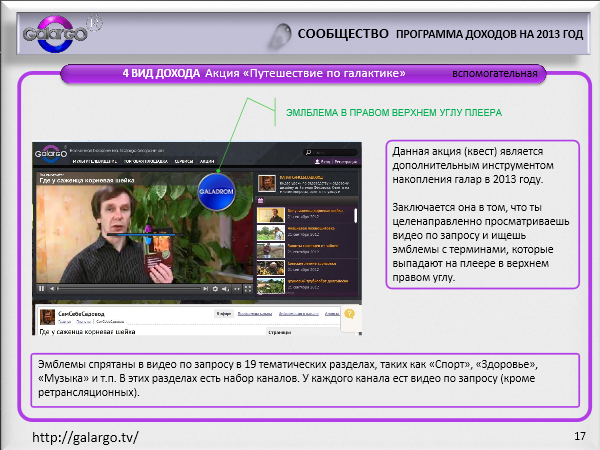This screenshot has height=450, width=600.
Task: Open the fifth playlist thumbnail with the garden
Action: pyautogui.click(x=271, y=285)
